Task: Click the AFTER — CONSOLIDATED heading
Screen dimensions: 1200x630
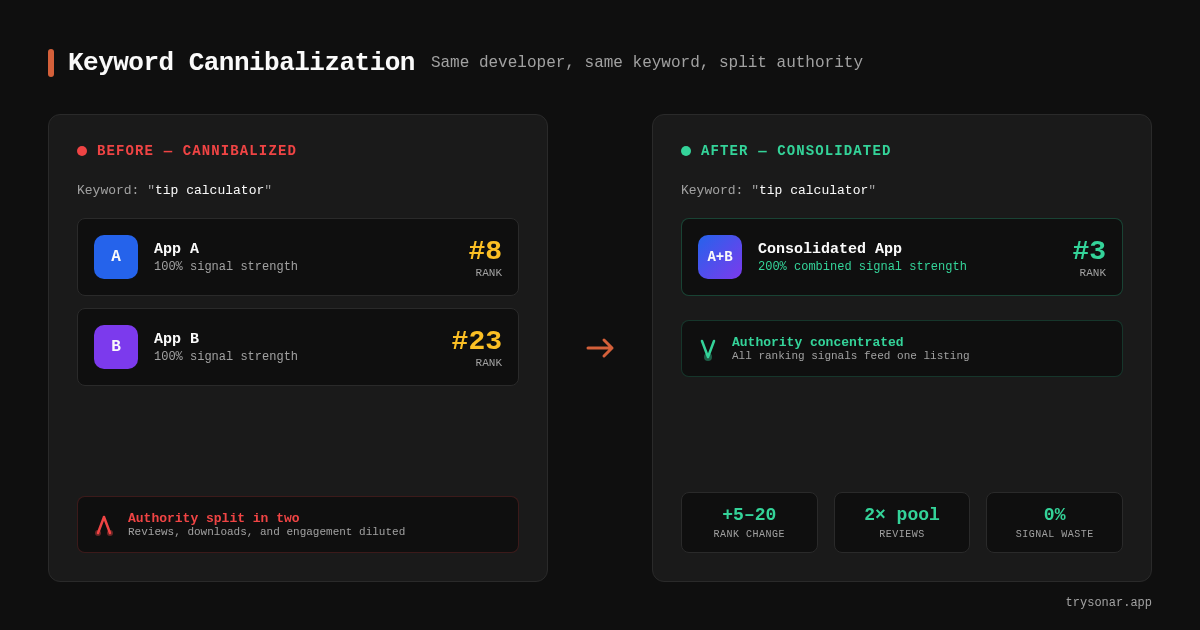Action: pyautogui.click(x=796, y=151)
